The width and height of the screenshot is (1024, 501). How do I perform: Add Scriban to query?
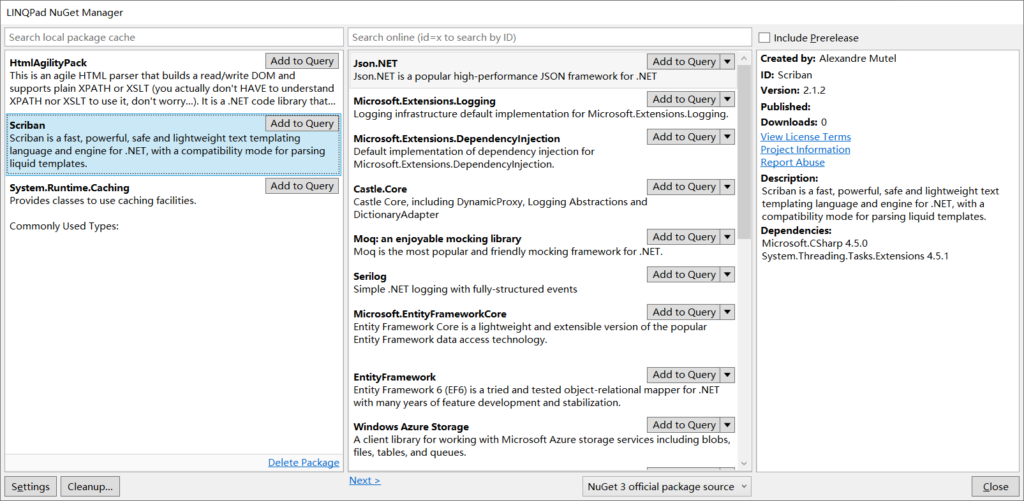(302, 123)
